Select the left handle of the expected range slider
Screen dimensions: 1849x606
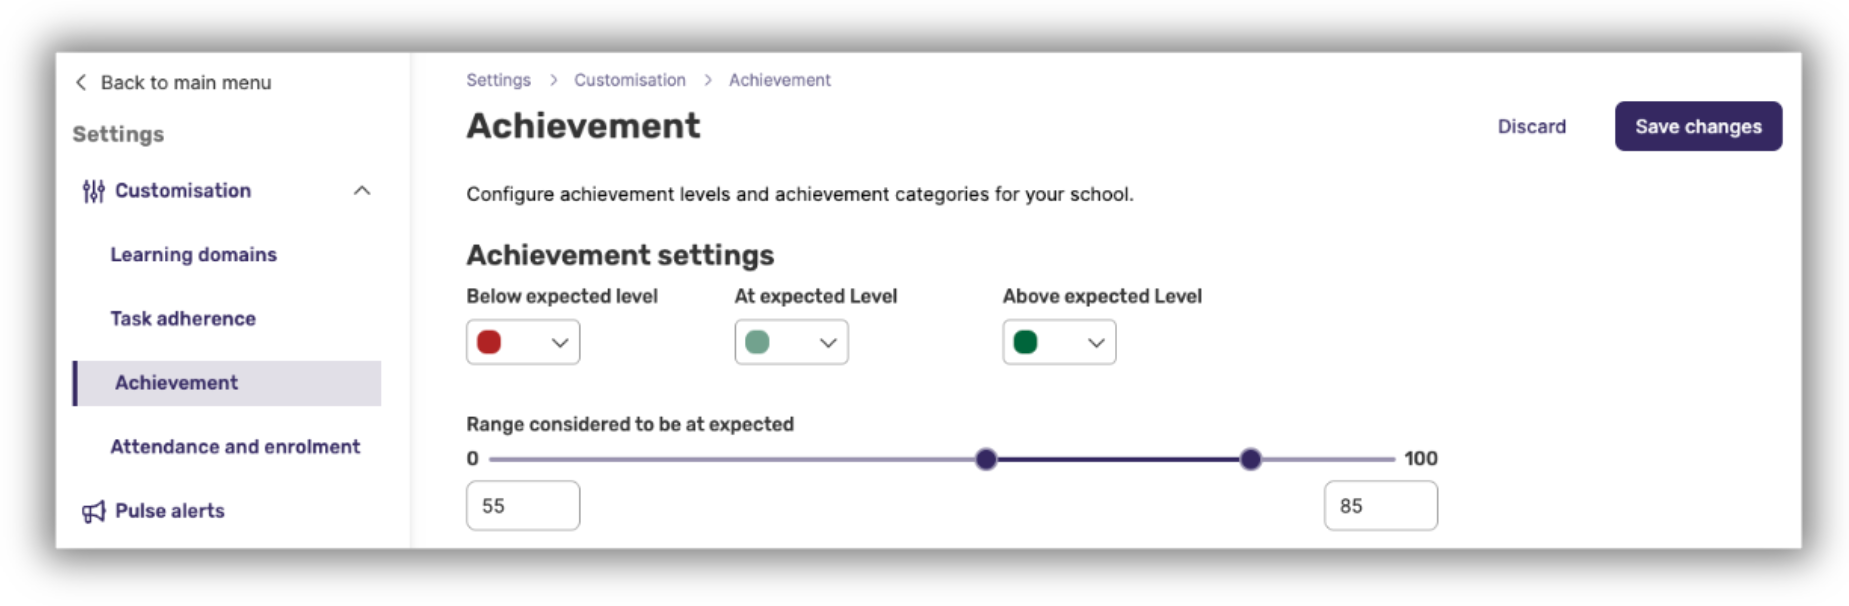tap(985, 459)
